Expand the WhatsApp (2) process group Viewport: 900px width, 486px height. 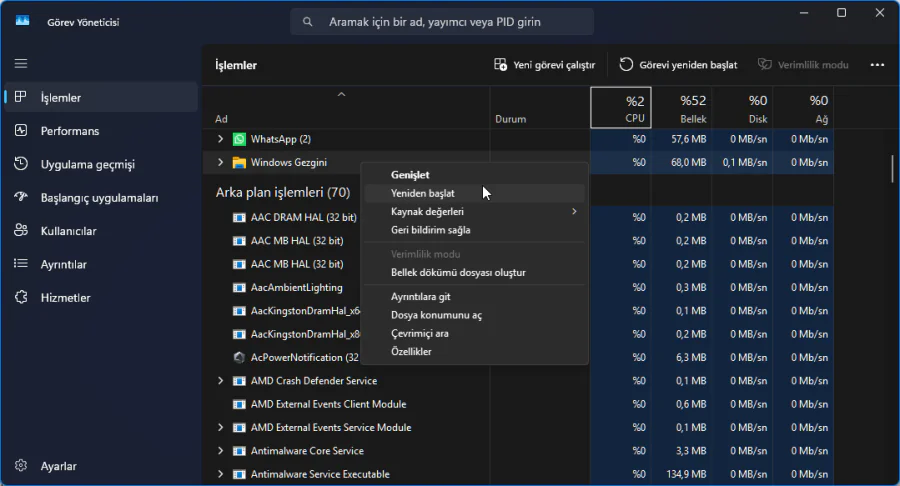tap(220, 139)
